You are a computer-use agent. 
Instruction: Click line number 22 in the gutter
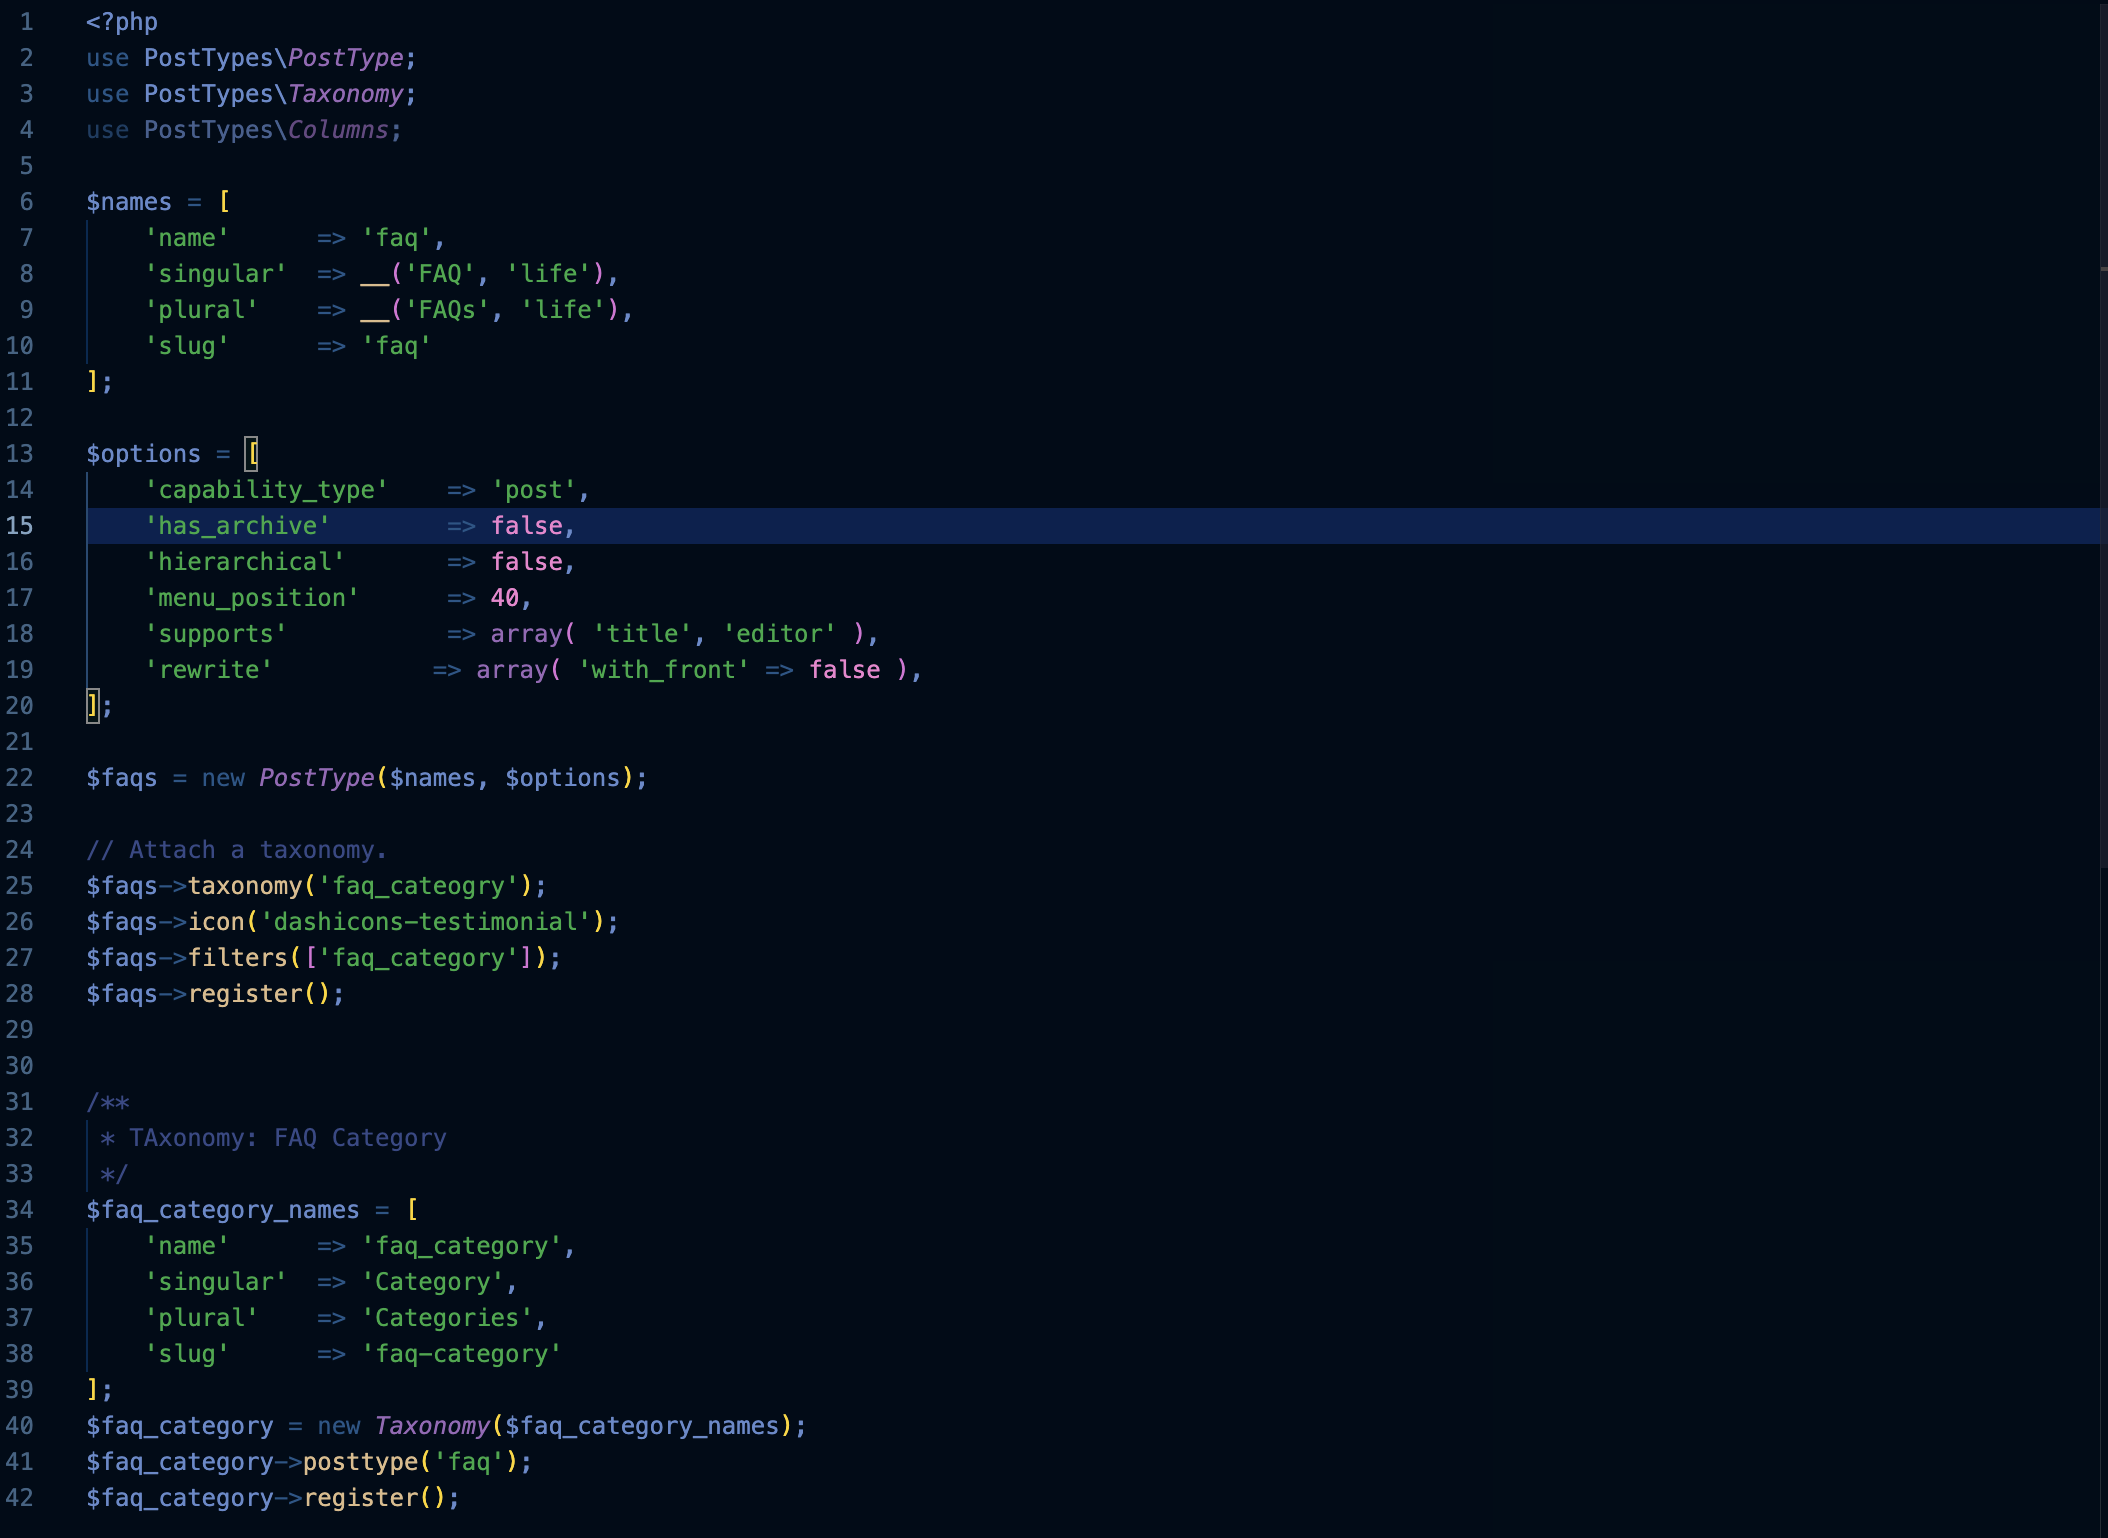coord(20,777)
